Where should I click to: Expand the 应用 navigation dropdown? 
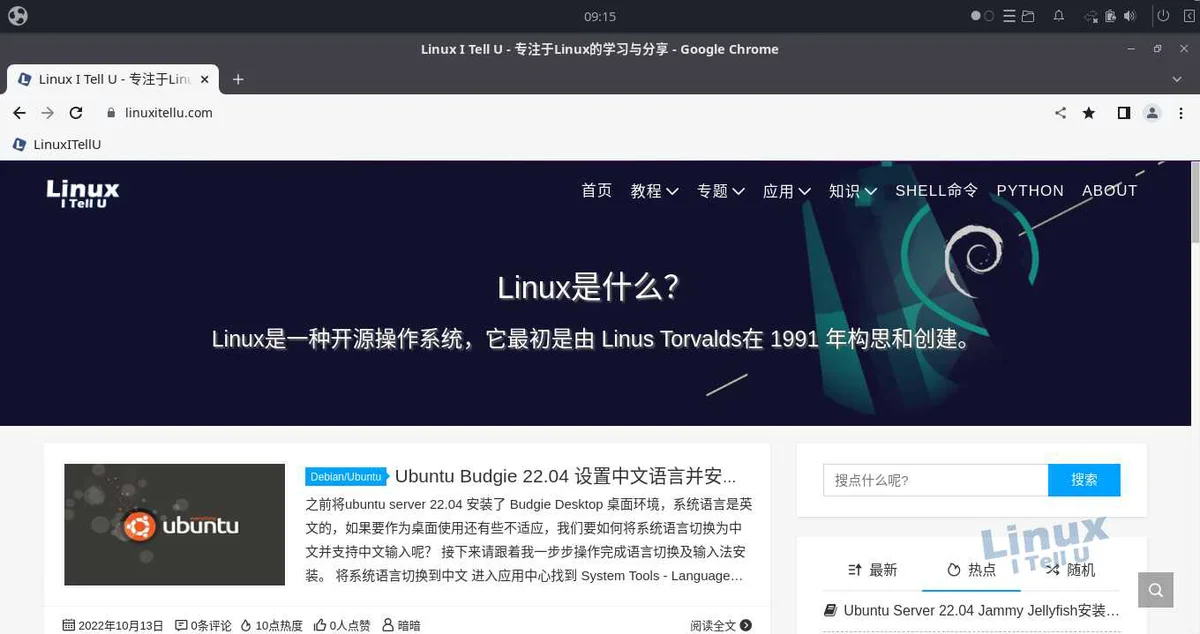click(x=787, y=190)
